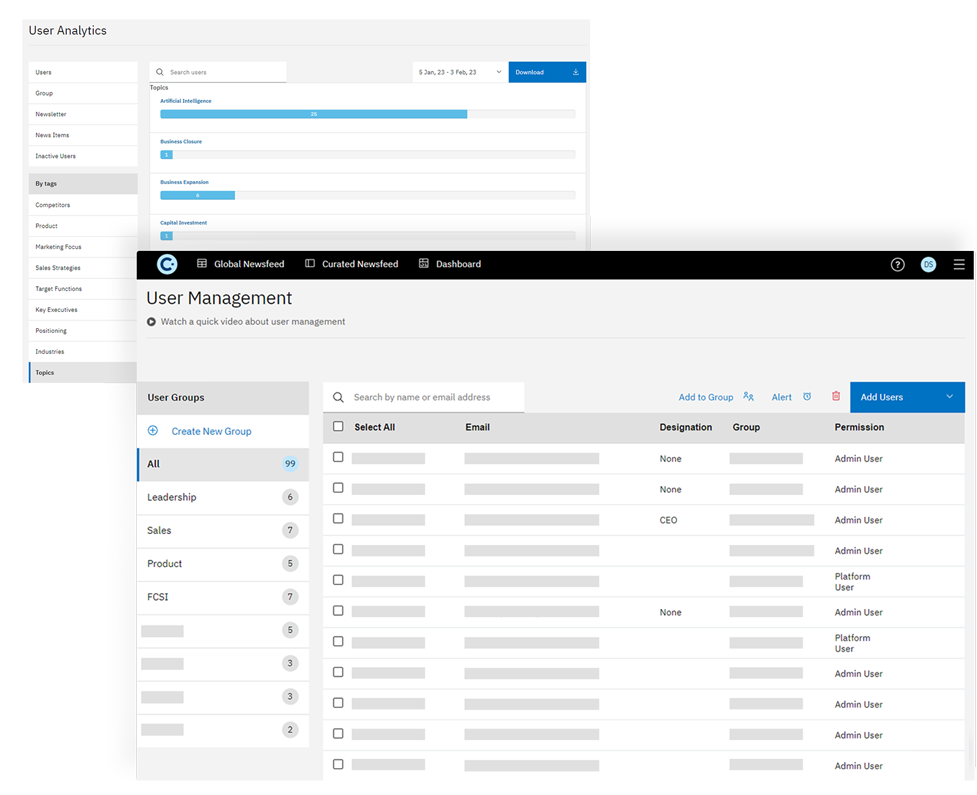977x795 pixels.
Task: Click the red trash delete icon
Action: tap(836, 396)
